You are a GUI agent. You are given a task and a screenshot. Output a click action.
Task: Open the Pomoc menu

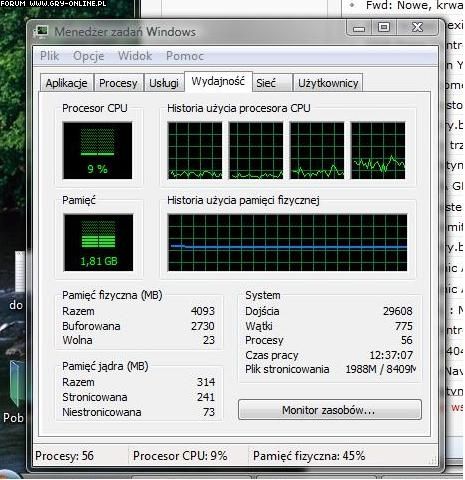pos(185,56)
